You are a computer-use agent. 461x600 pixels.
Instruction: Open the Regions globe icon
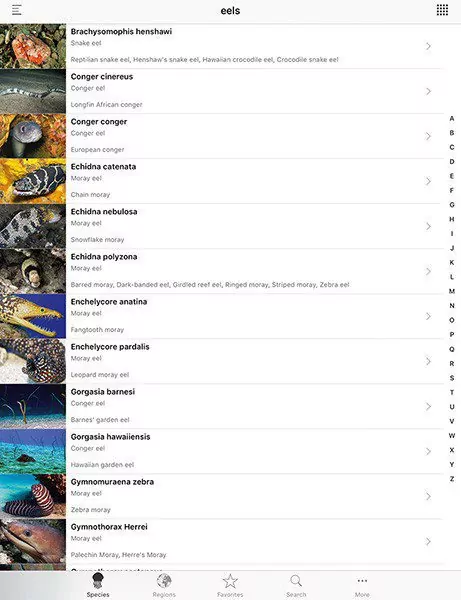(x=164, y=581)
